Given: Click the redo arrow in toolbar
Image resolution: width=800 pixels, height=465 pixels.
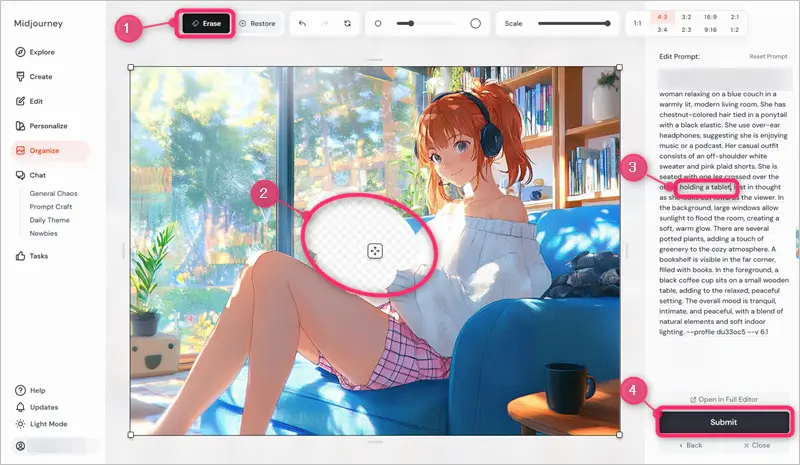Looking at the screenshot, I should [325, 22].
